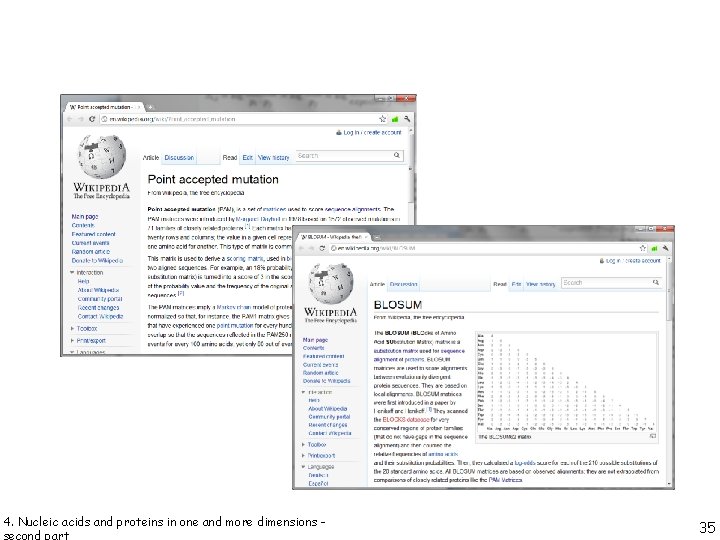Click the search magnifier in the BLOSUM window
This screenshot has height=540, width=720.
tap(656, 283)
